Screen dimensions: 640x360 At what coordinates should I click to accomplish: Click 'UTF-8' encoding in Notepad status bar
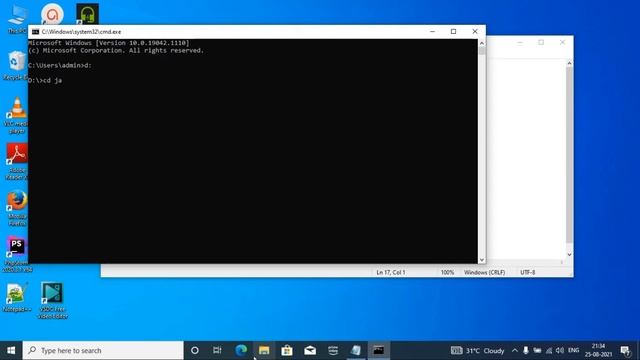[x=527, y=272]
